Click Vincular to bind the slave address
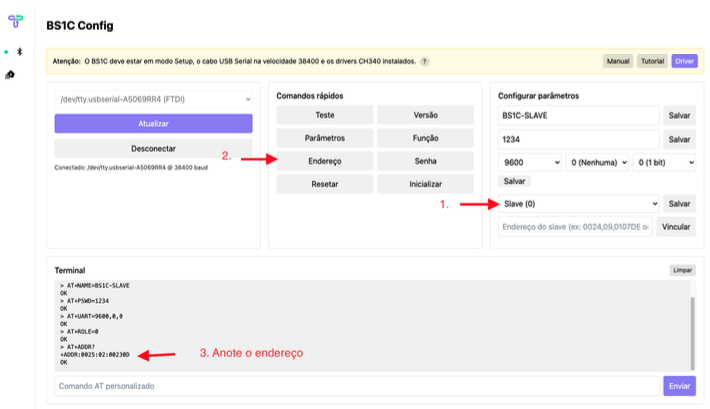The width and height of the screenshot is (710, 409). tap(676, 227)
